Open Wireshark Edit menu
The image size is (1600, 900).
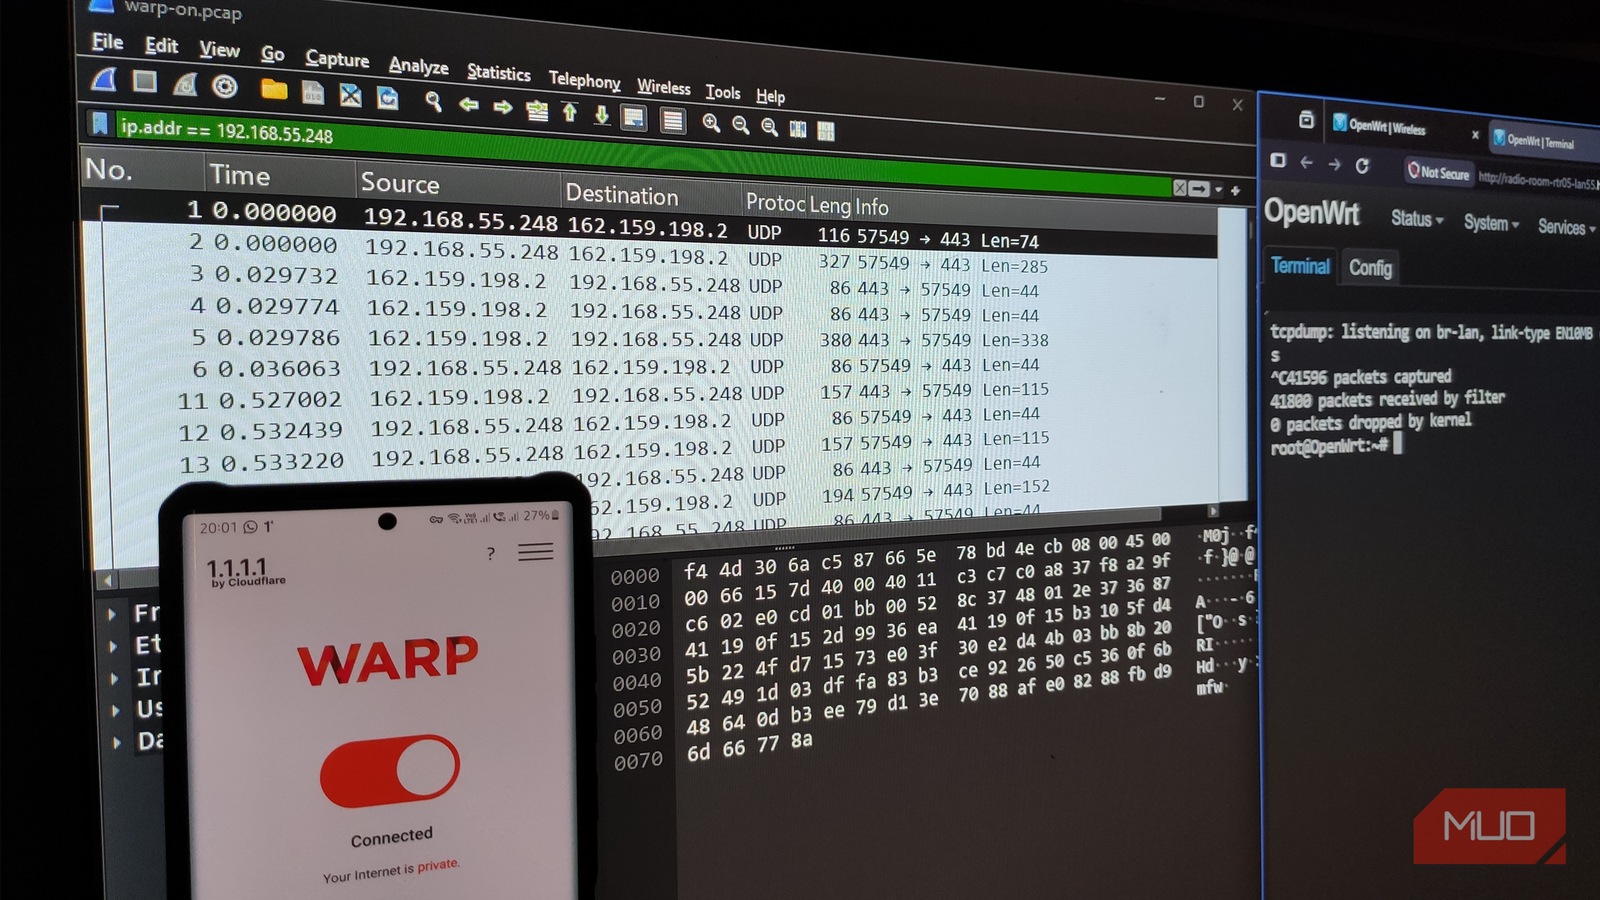161,46
